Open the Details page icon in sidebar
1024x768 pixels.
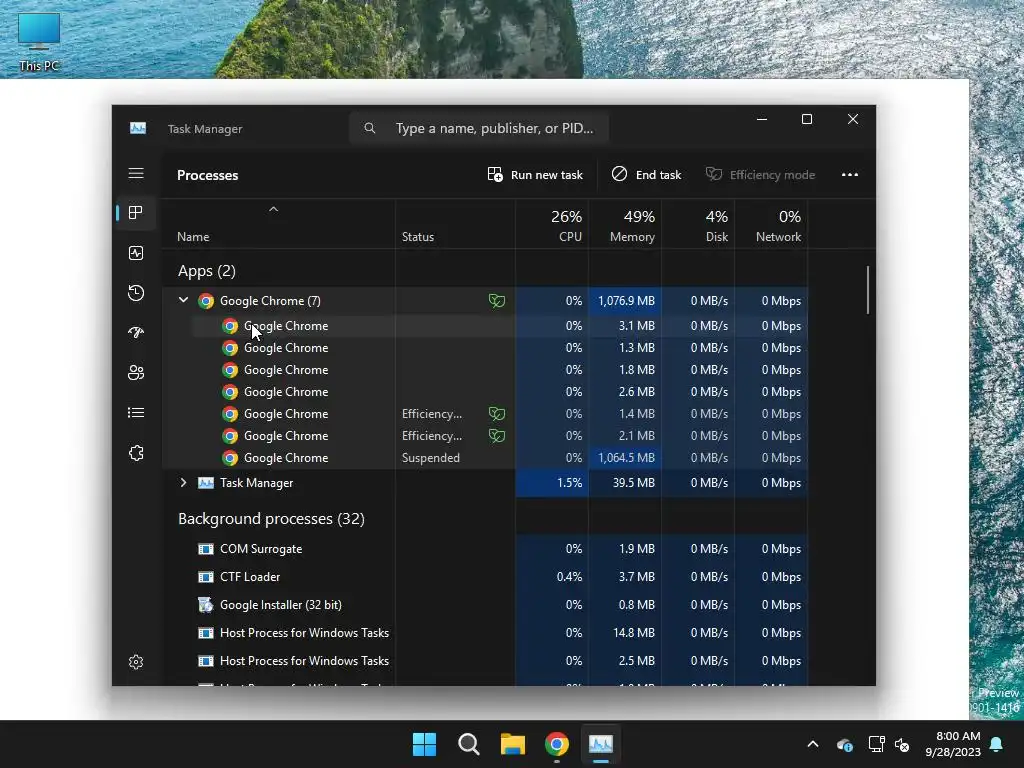[136, 413]
